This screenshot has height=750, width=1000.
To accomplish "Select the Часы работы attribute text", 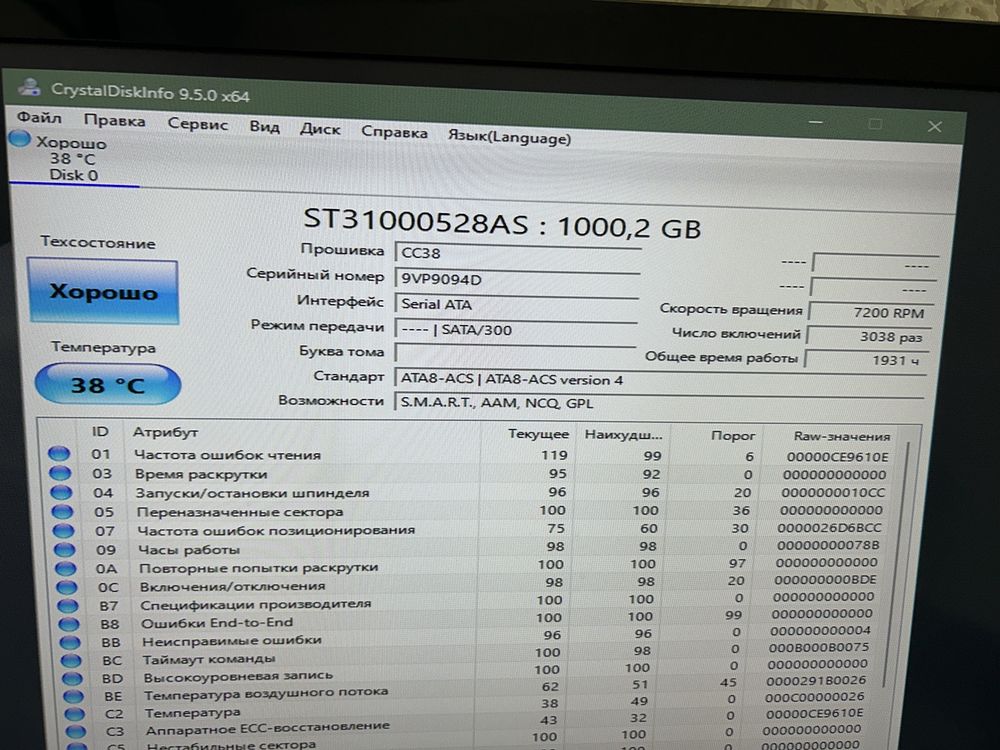I will (189, 550).
